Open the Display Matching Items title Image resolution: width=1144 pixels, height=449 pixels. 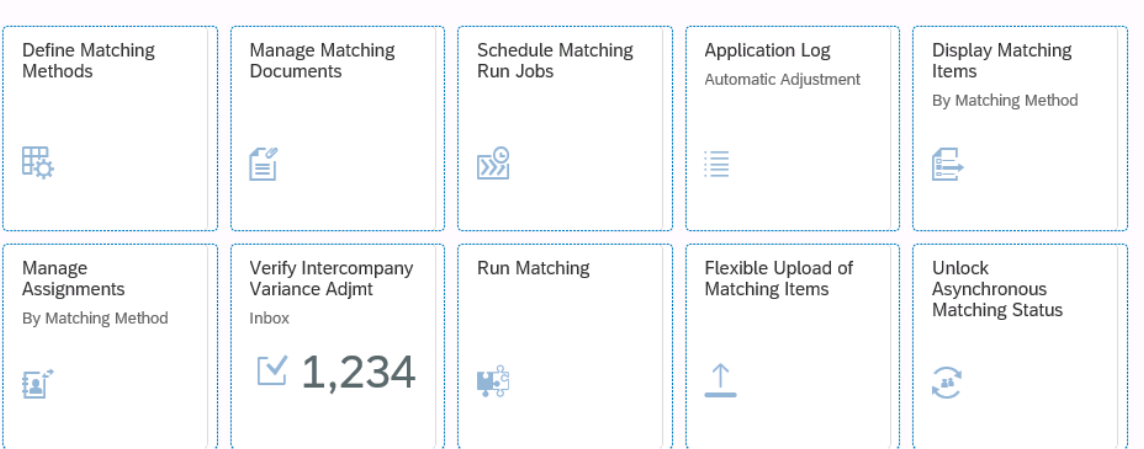pos(1001,60)
